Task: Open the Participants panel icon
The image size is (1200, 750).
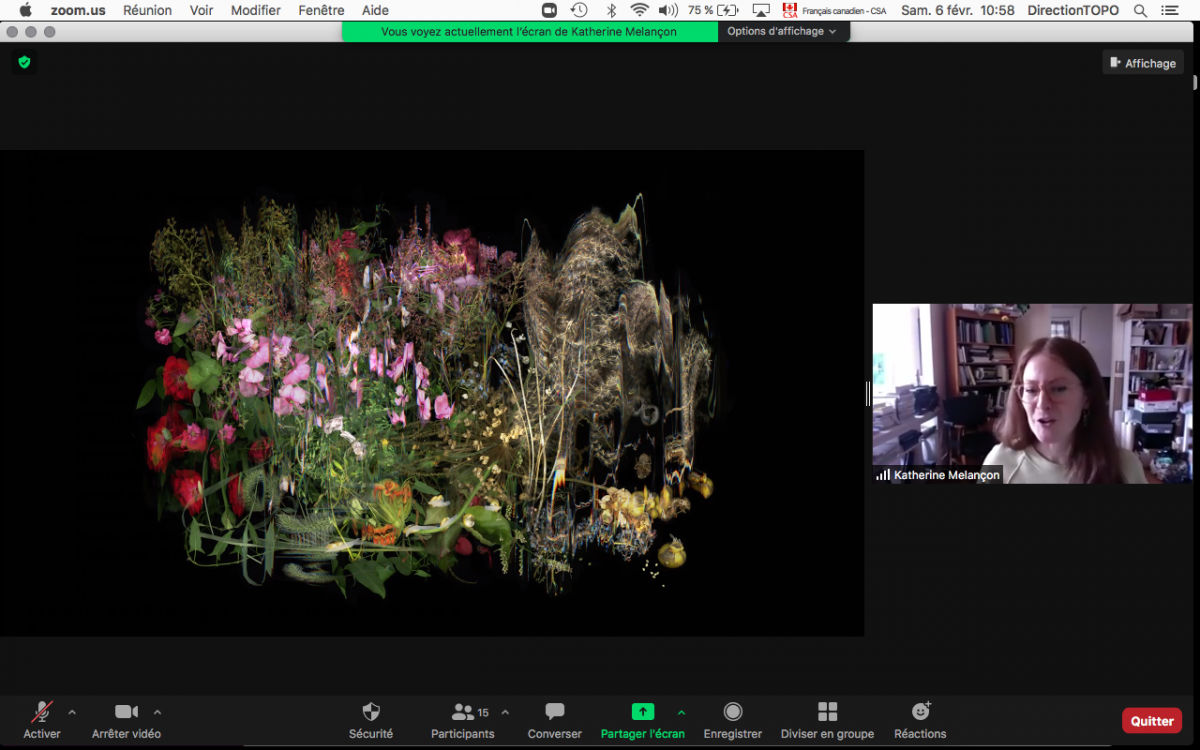Action: pyautogui.click(x=463, y=712)
